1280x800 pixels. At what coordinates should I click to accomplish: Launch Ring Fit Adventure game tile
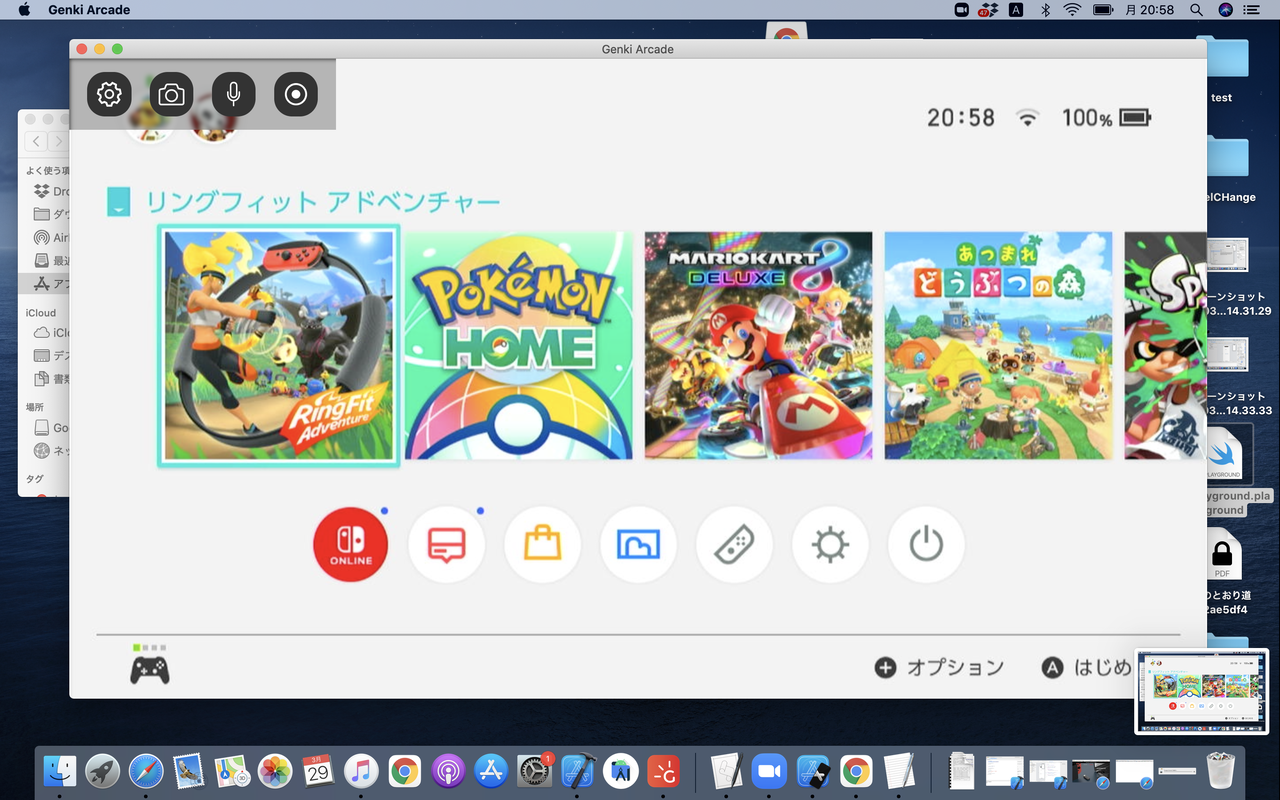[279, 345]
